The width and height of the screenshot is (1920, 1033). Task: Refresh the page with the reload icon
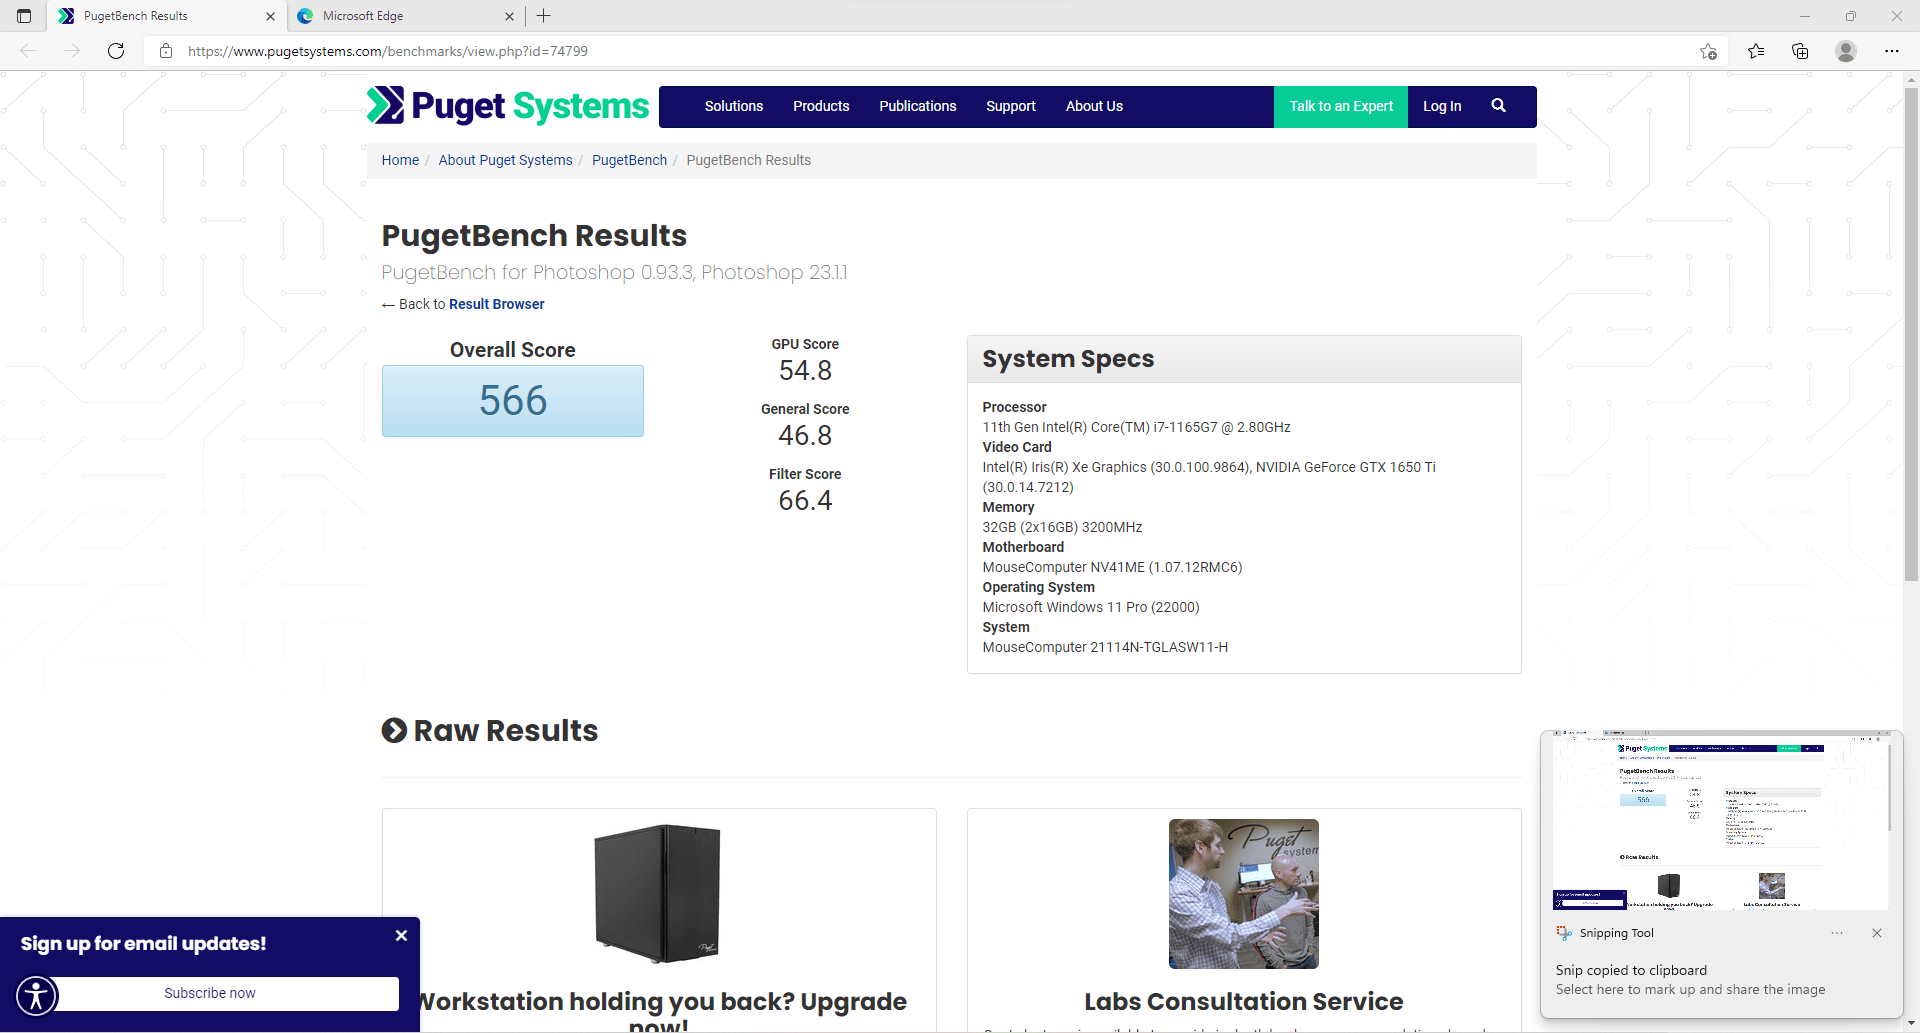(116, 51)
